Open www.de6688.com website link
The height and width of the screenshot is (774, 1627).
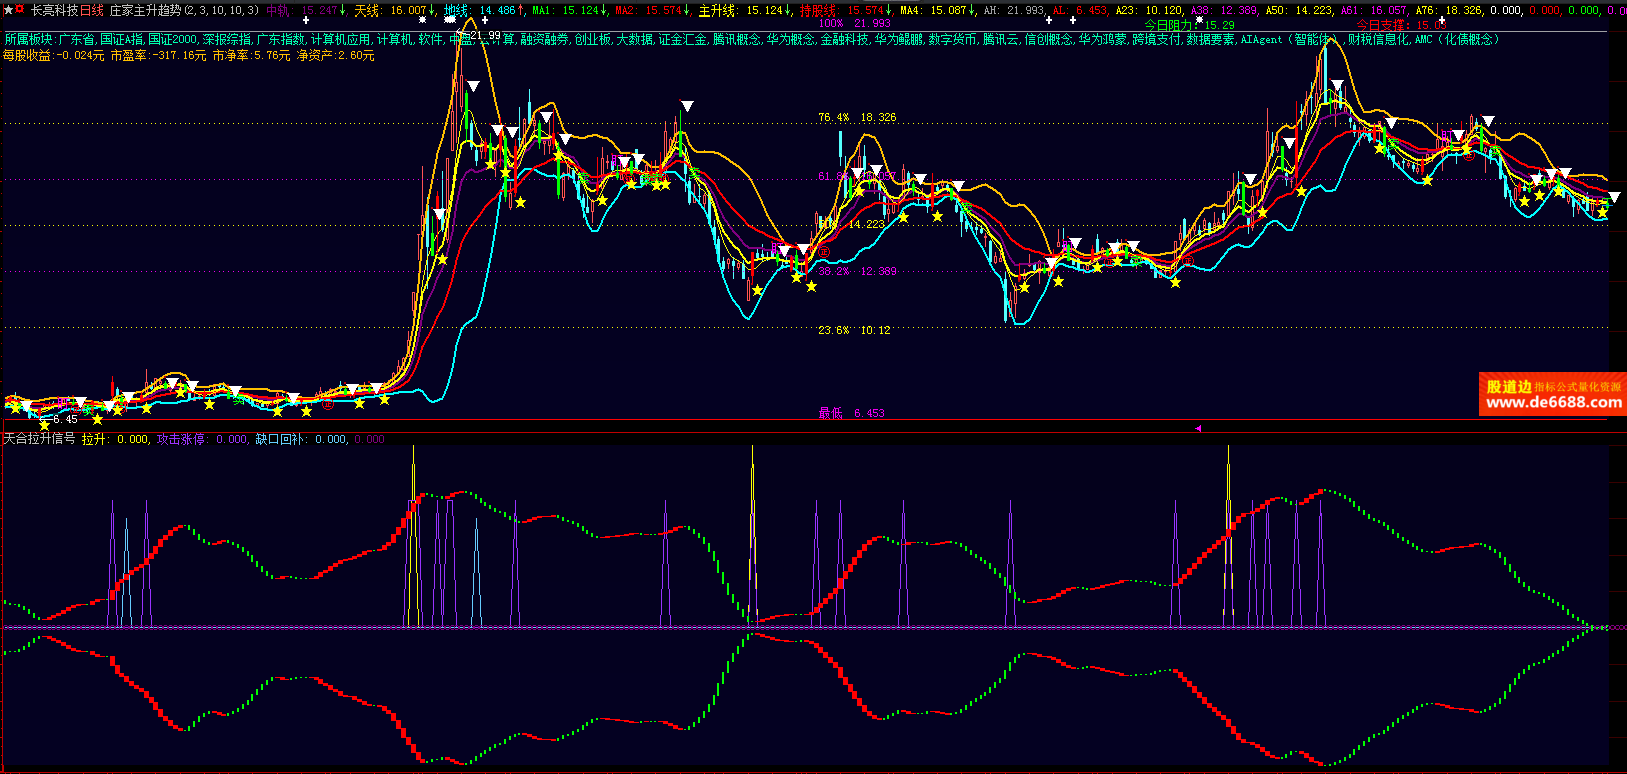[x=1553, y=403]
